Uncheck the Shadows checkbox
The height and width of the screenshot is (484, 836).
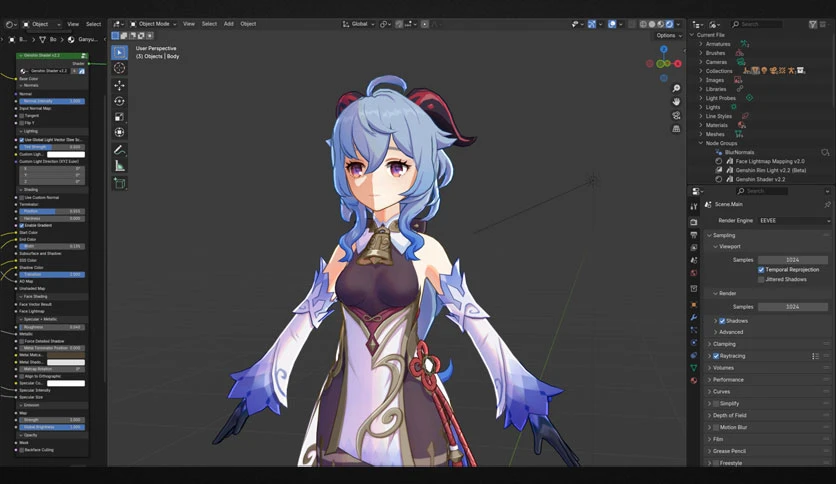pos(722,321)
